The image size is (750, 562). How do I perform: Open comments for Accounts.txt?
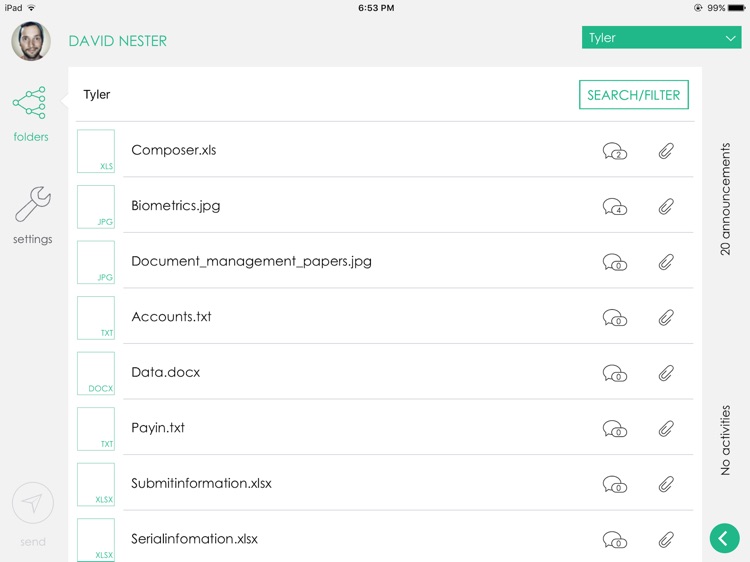click(x=615, y=318)
